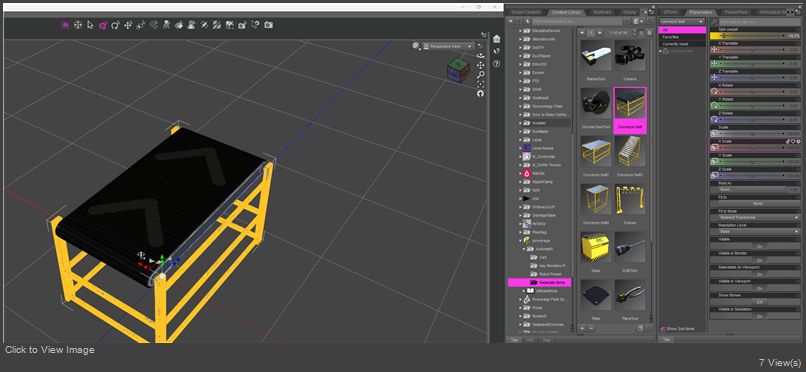806x372 pixels.
Task: Toggle the Visible On button
Action: click(760, 246)
